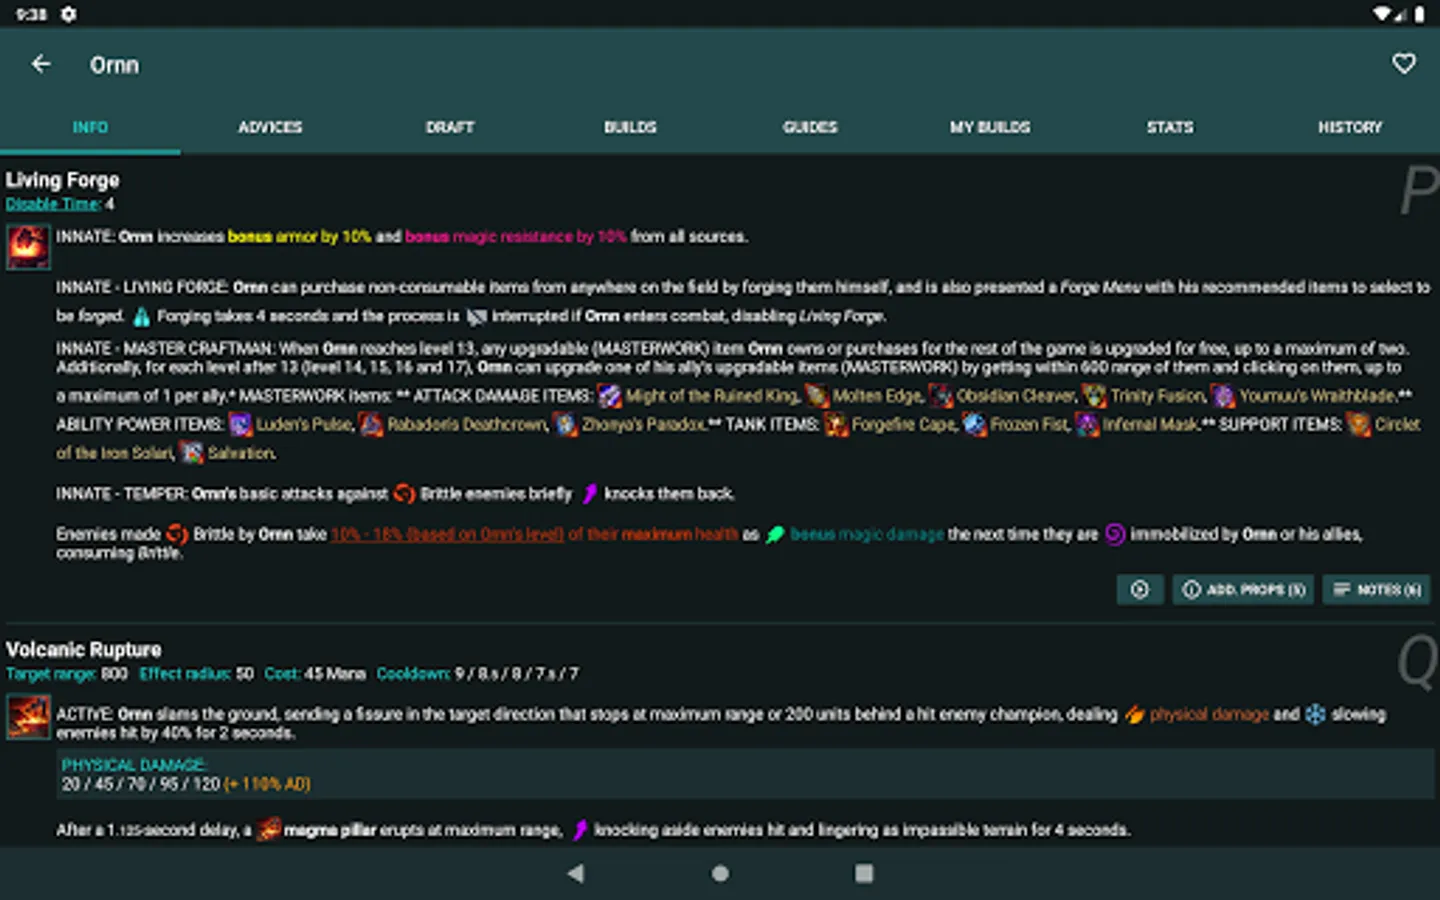Open Circlet of the Iron Solari icon
Image resolution: width=1440 pixels, height=900 pixels.
1359,424
